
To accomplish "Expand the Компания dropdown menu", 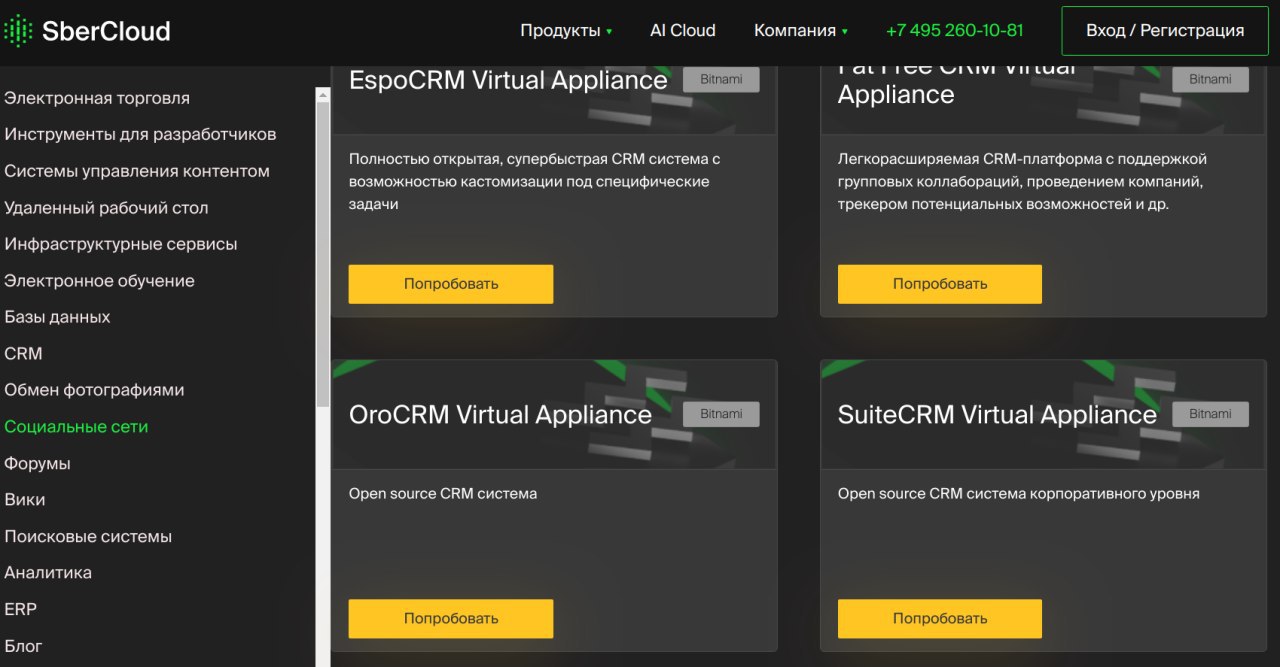I will click(801, 30).
